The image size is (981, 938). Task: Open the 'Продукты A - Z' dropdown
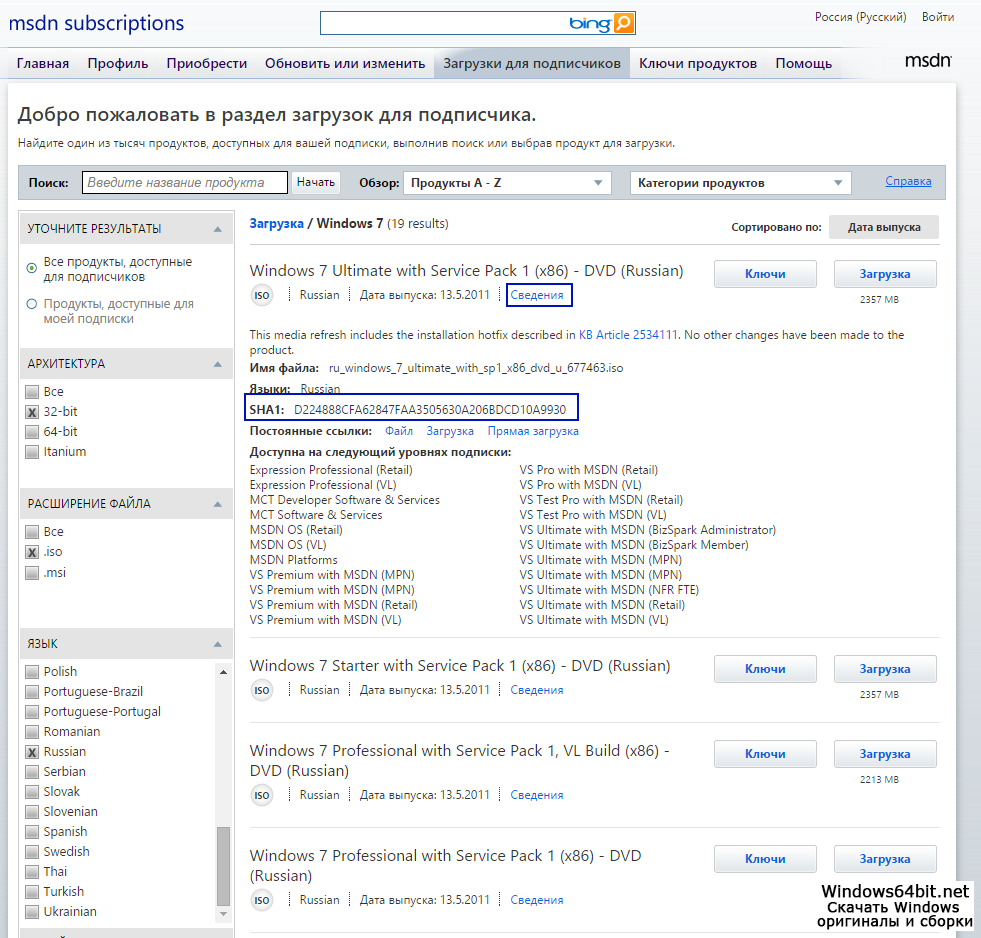click(507, 183)
